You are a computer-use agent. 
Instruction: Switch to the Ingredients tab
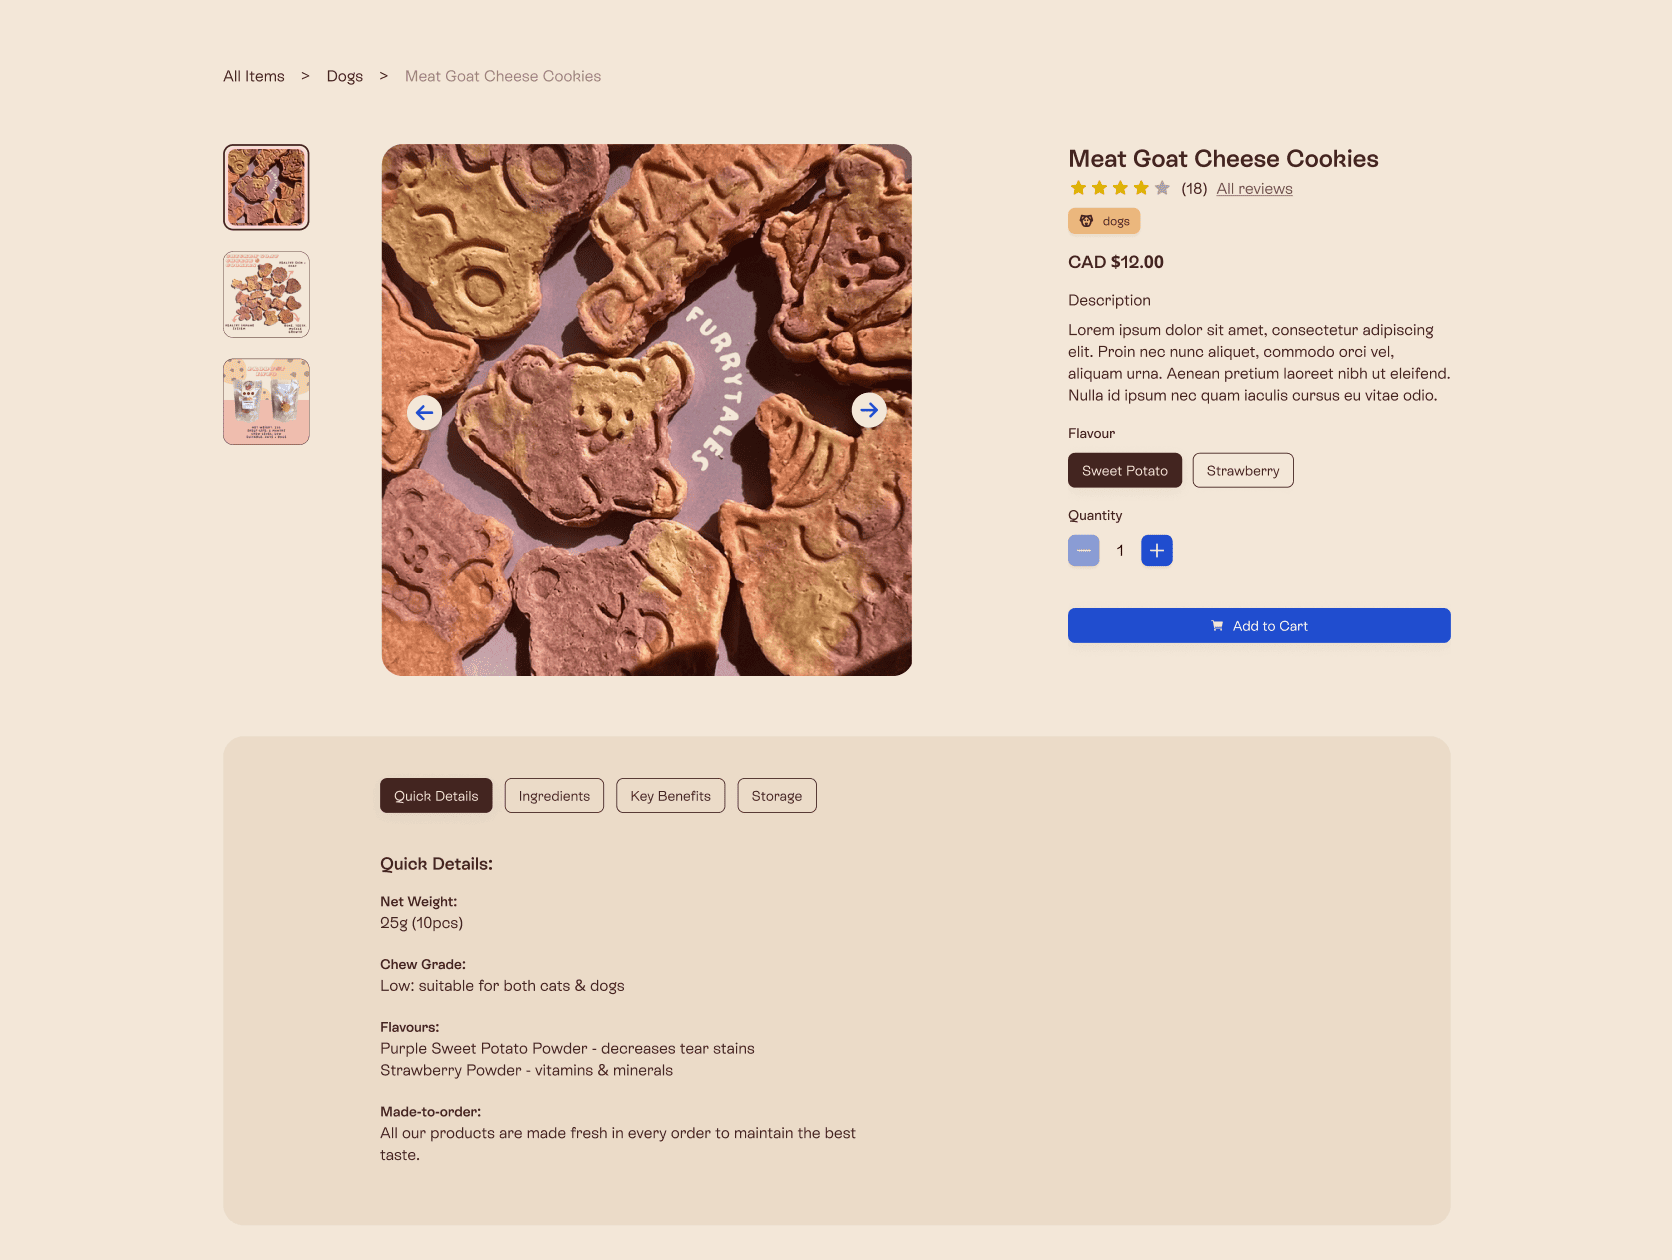coord(554,796)
